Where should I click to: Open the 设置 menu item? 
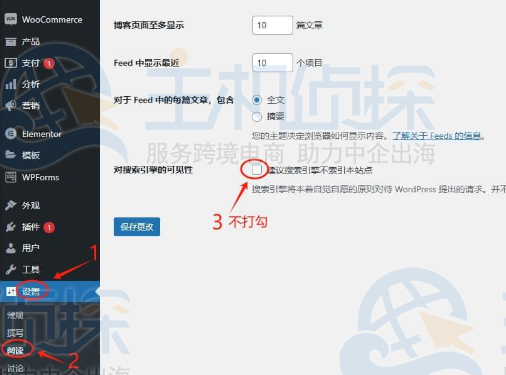(50, 292)
